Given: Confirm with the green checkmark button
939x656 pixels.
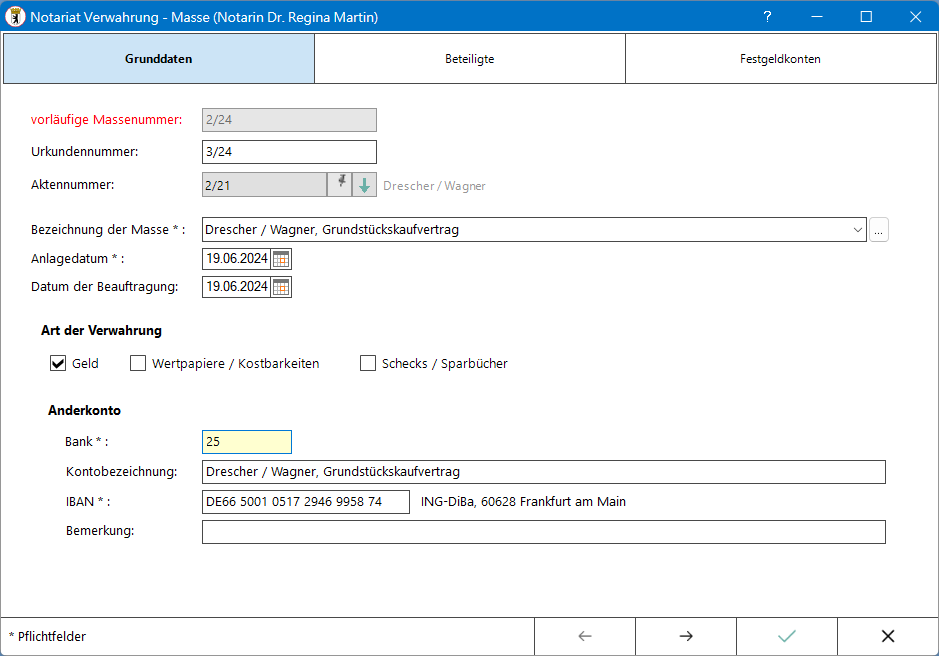Looking at the screenshot, I should (787, 636).
